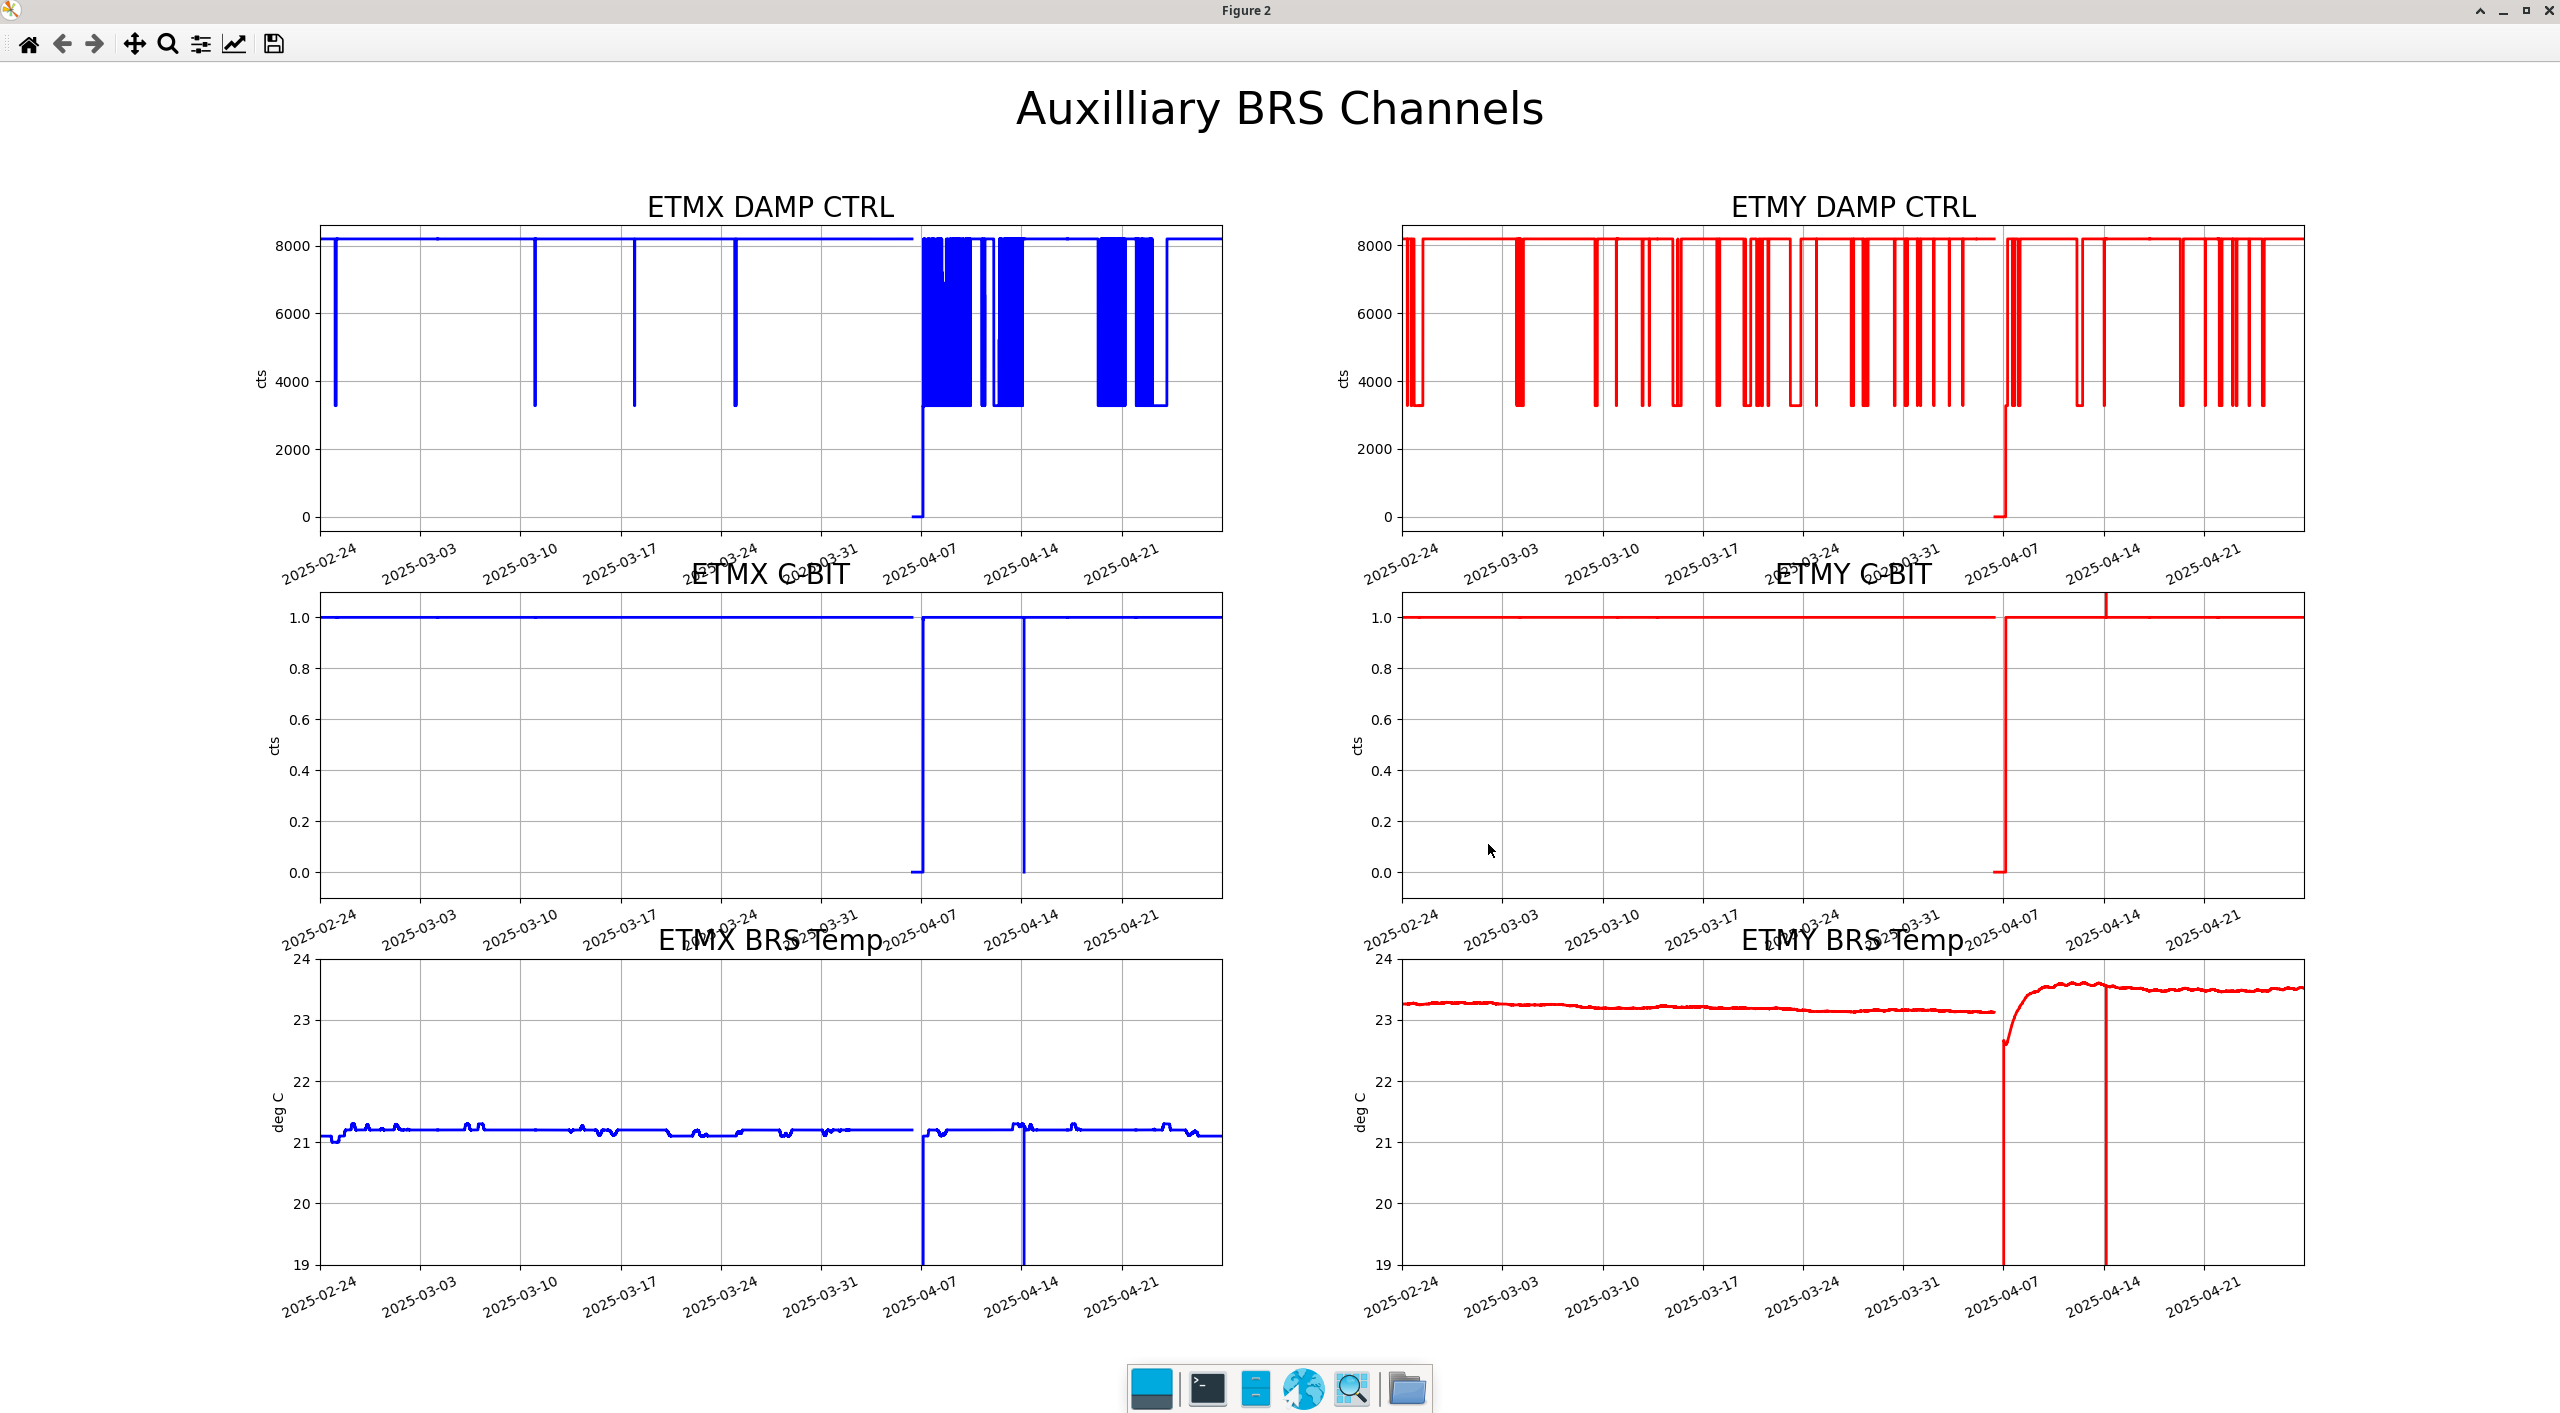Click inside the ETMX DAMP CTRL blue plot area
This screenshot has width=2560, height=1413.
click(770, 378)
